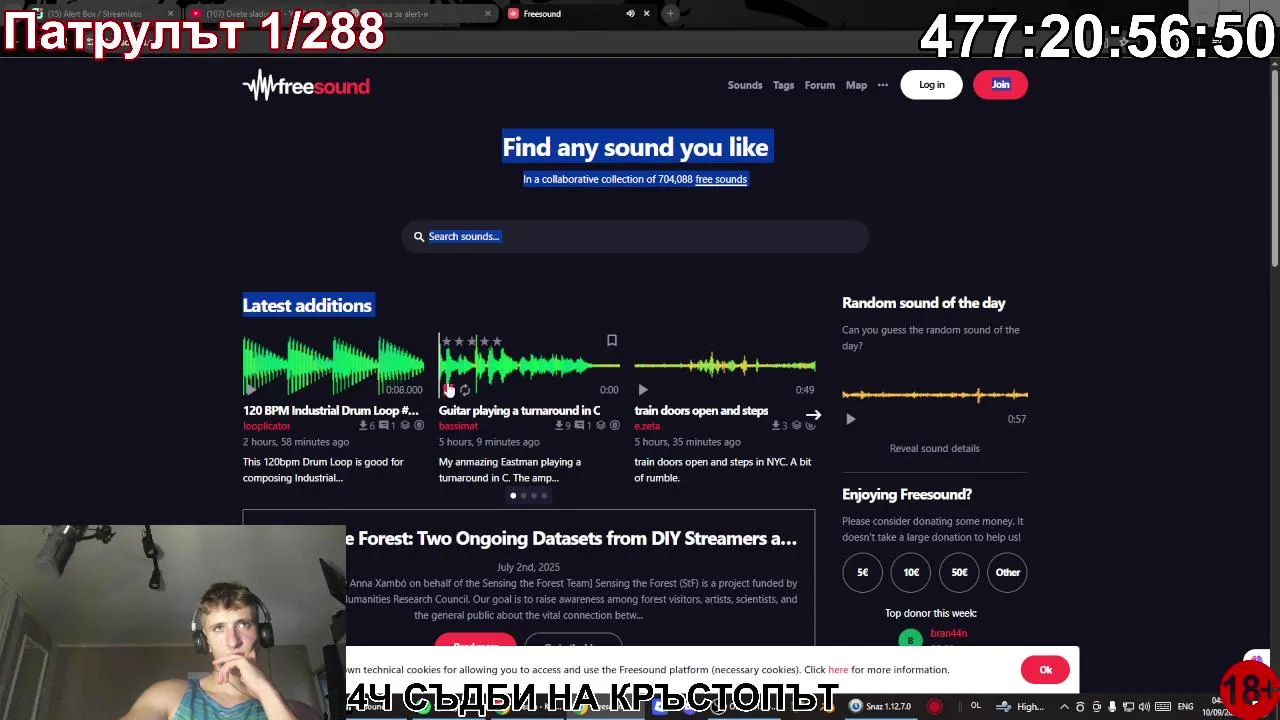Play the Guitar turnaround in C sound
This screenshot has width=1280, height=720.
click(448, 390)
